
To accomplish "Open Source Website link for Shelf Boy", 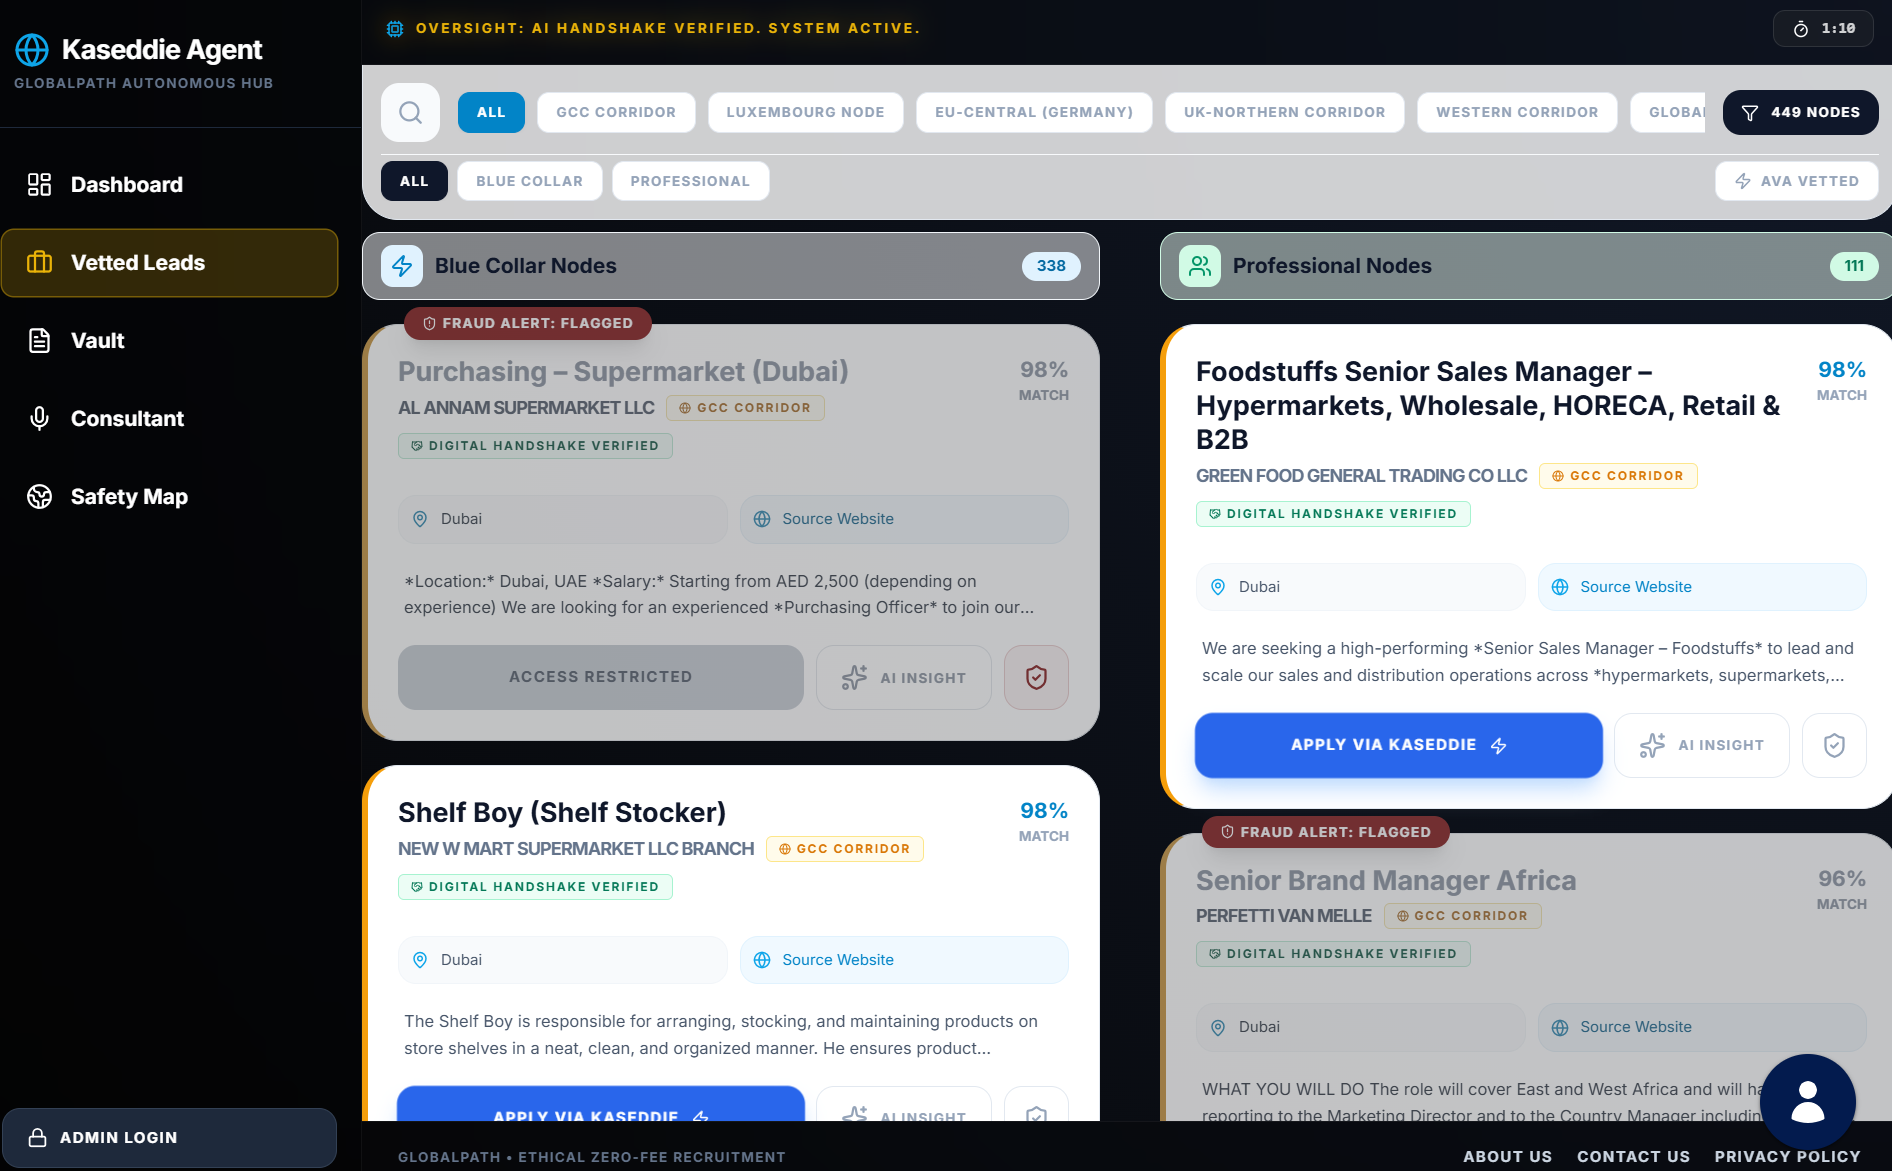I will pyautogui.click(x=904, y=960).
